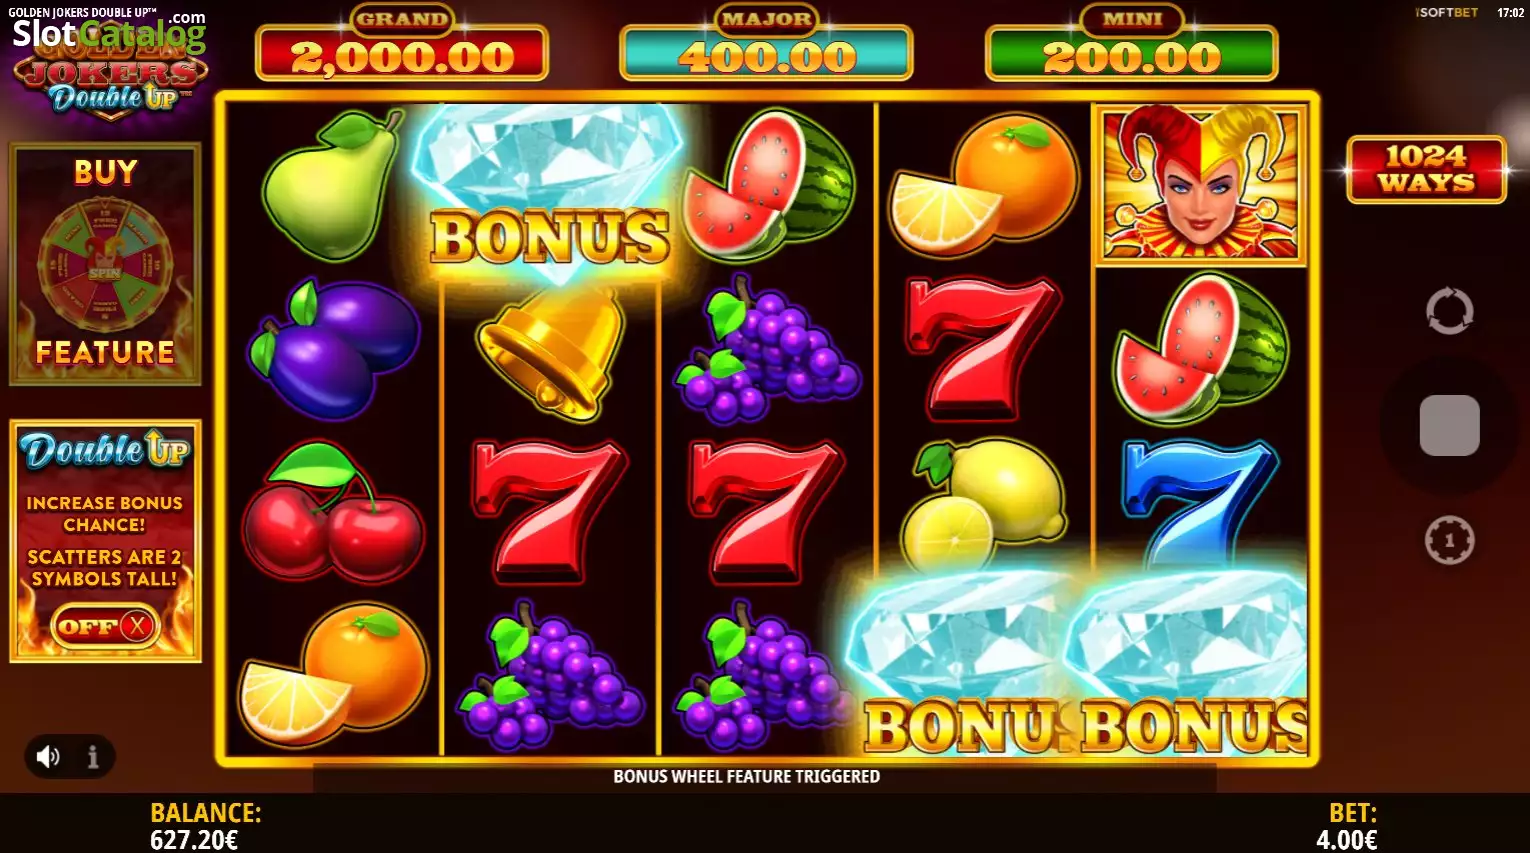Click the 1024 Ways badge
This screenshot has width=1530, height=853.
coord(1426,170)
